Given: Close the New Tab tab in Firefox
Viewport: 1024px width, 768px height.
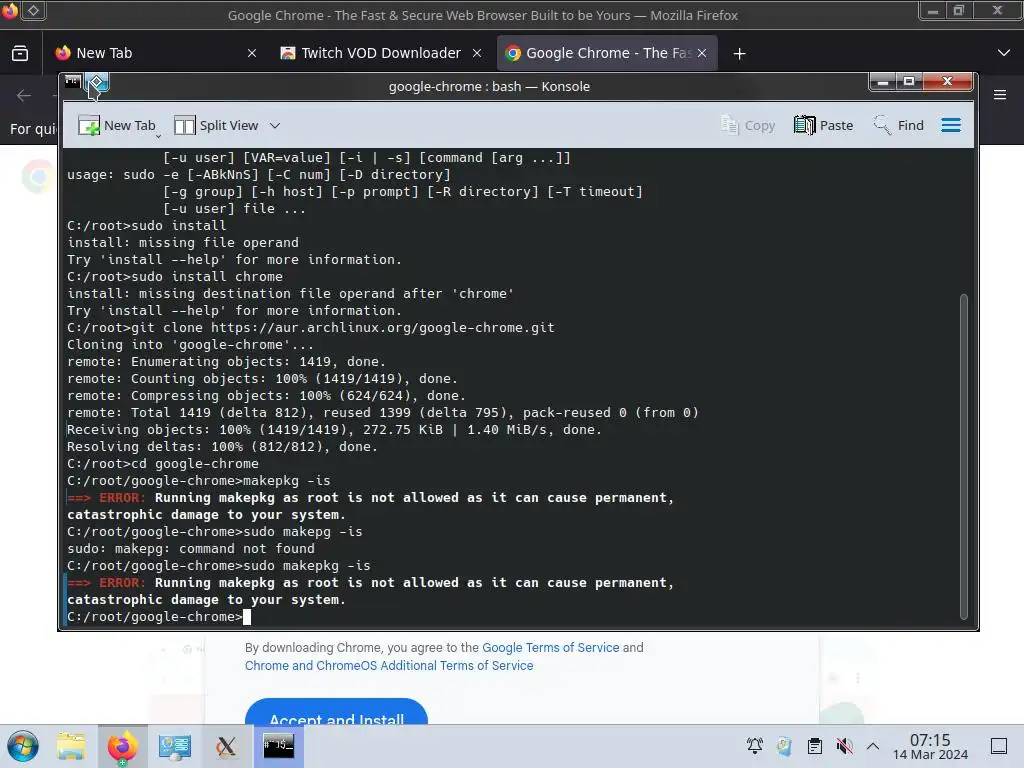Looking at the screenshot, I should click(252, 54).
